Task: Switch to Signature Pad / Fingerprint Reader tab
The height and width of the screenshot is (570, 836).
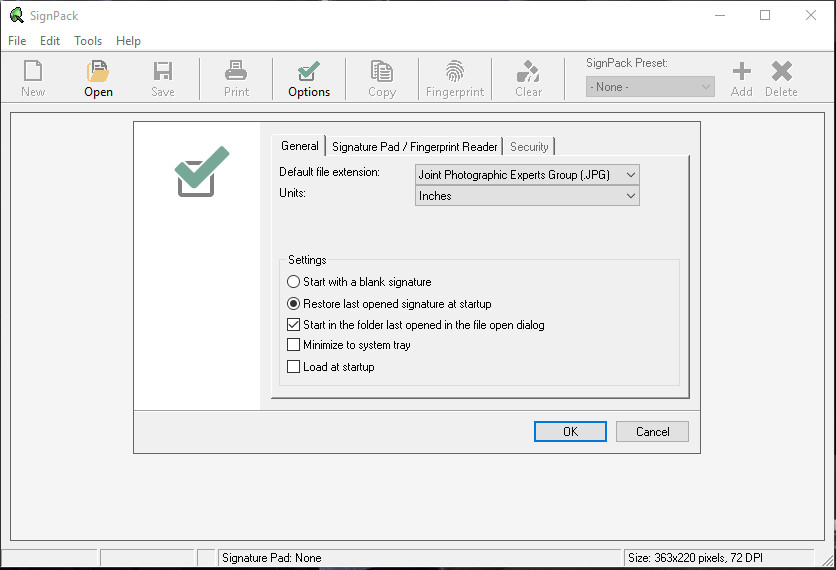Action: pyautogui.click(x=414, y=147)
